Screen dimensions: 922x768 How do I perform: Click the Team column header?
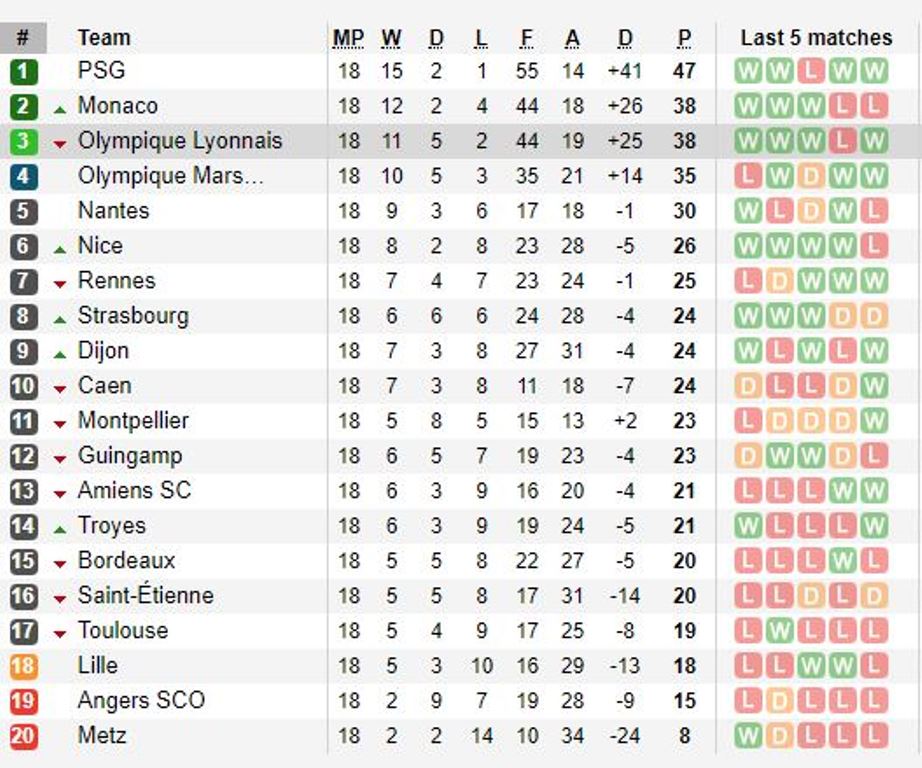click(104, 38)
